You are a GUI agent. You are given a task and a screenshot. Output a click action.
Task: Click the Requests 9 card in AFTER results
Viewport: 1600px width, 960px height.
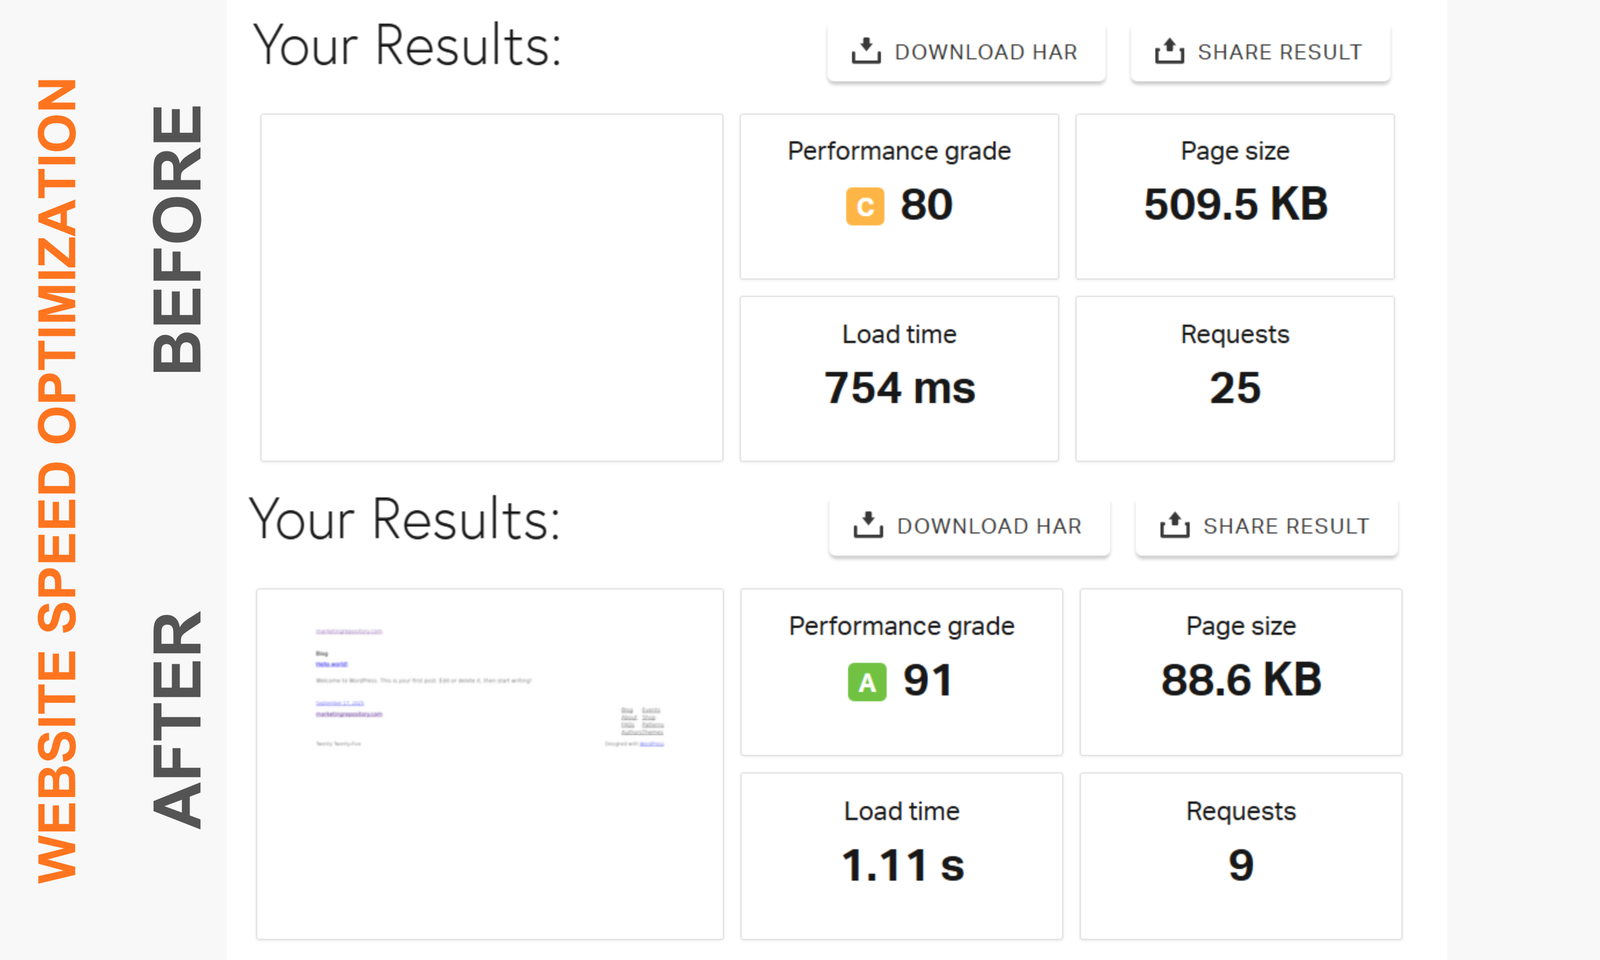point(1240,855)
